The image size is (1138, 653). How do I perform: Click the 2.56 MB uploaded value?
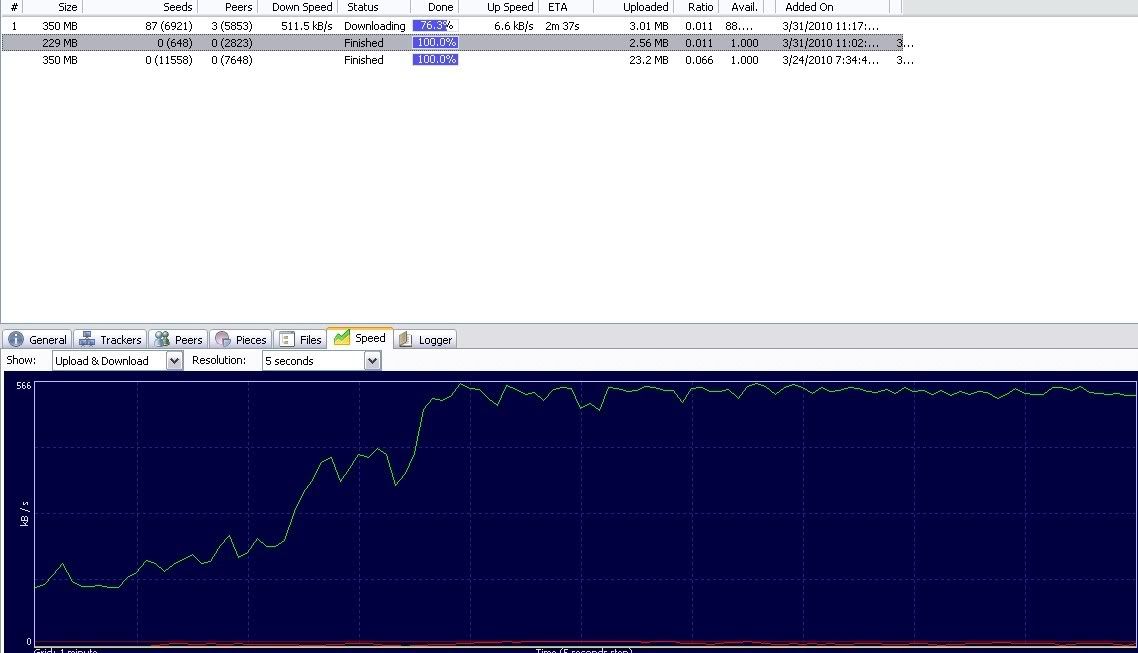point(648,43)
